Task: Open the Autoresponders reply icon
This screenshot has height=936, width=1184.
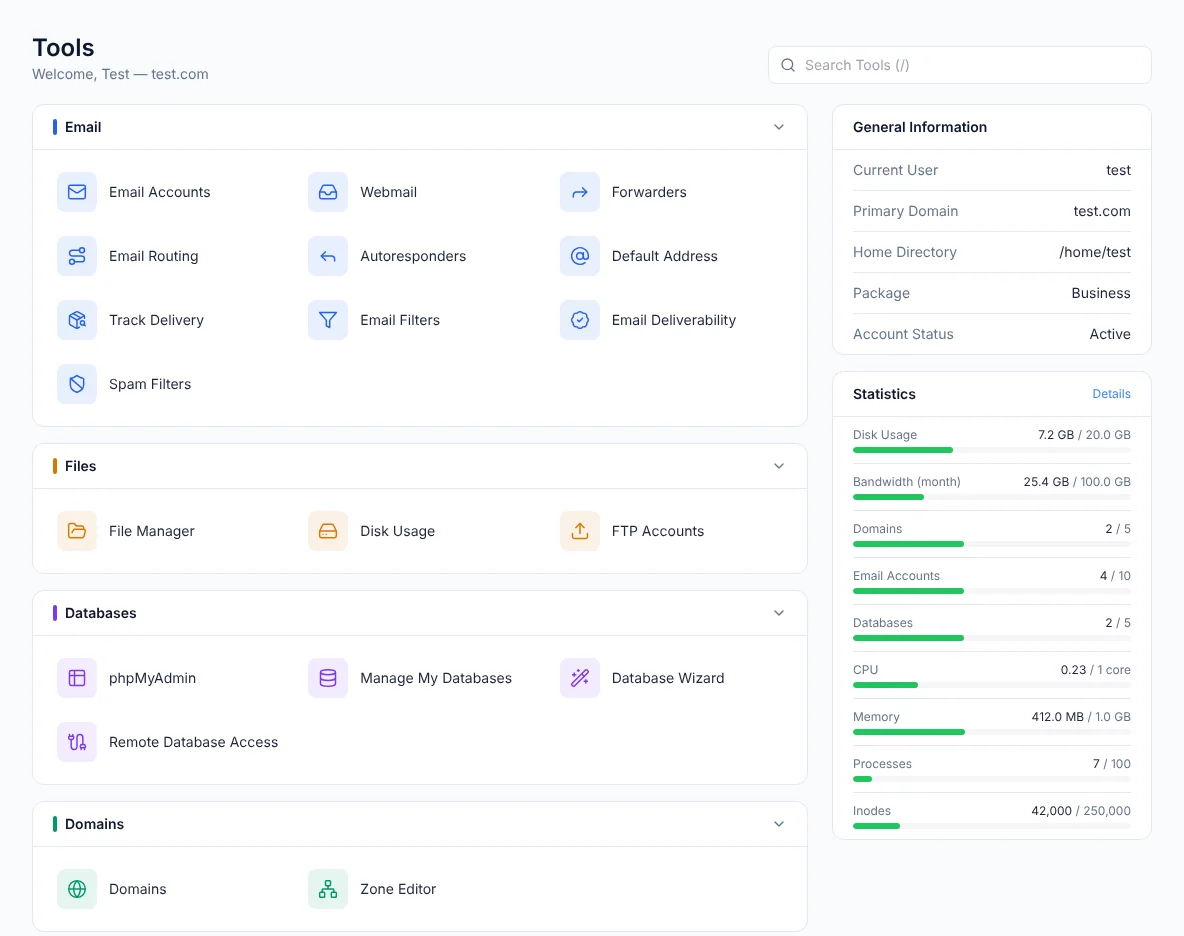Action: point(328,256)
